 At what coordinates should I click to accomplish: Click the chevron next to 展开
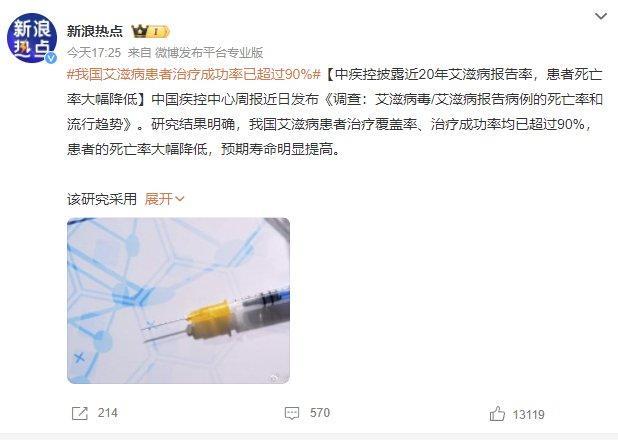[179, 199]
